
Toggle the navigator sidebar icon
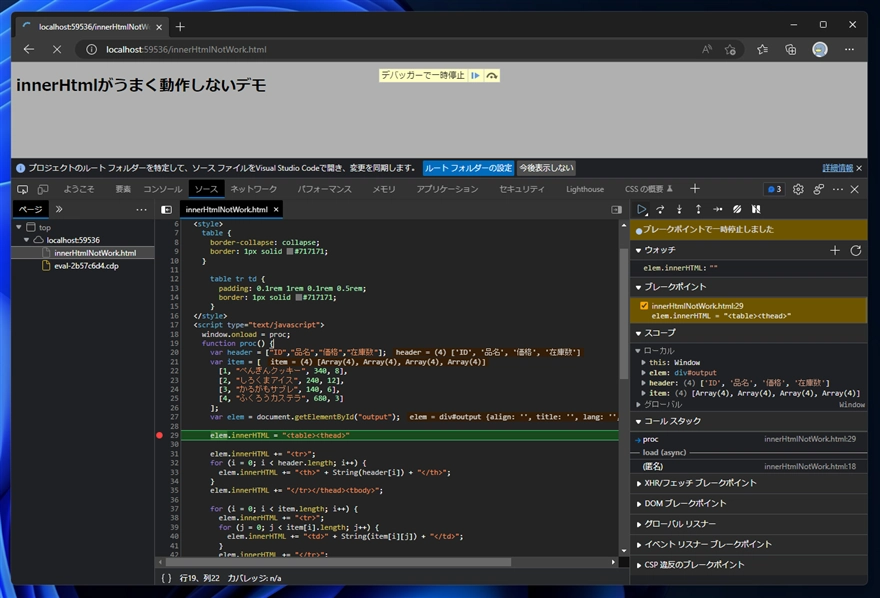click(x=166, y=209)
